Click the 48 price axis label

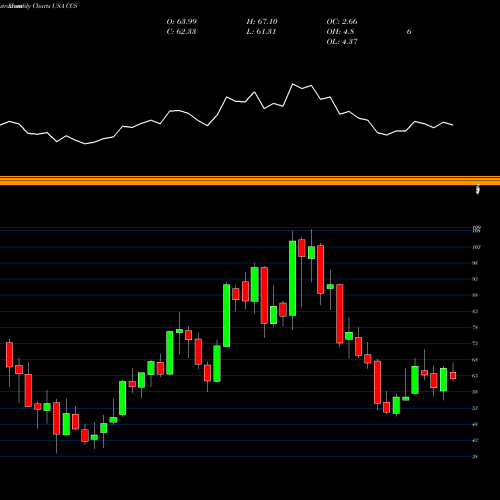coord(475,424)
